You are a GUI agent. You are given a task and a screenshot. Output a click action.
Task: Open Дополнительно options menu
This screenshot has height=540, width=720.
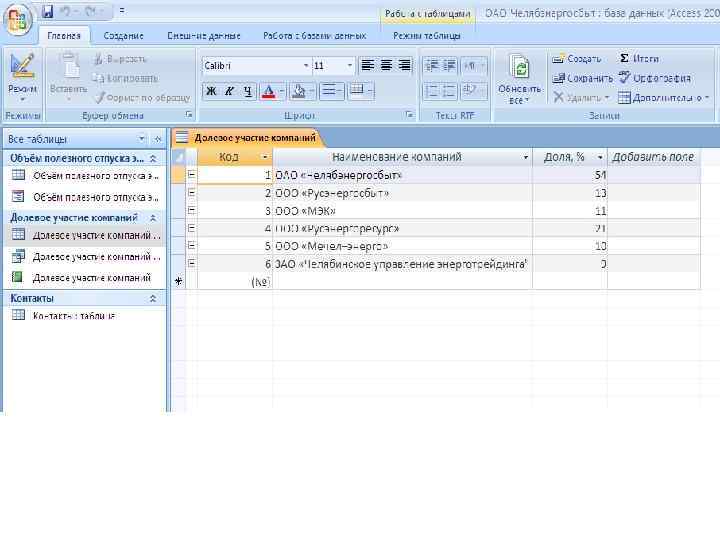(x=664, y=97)
